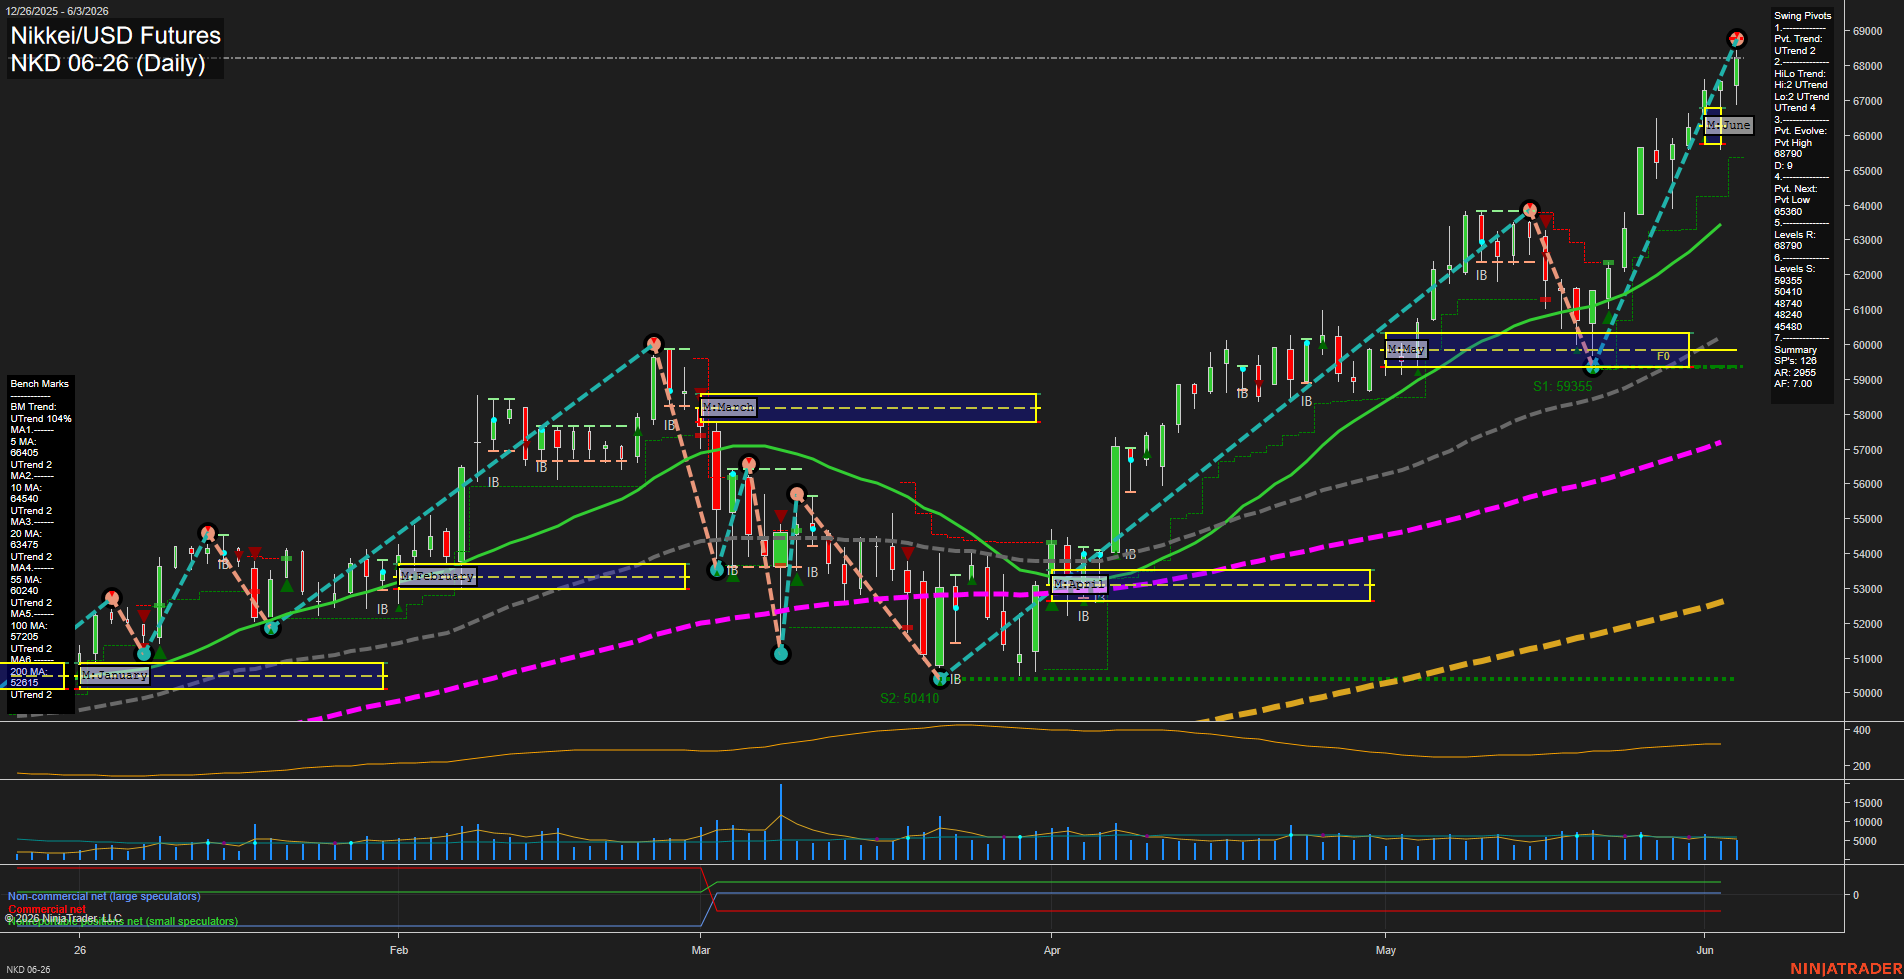The width and height of the screenshot is (1904, 979).
Task: Click the Bench Marks panel heading
Action: pos(39,384)
